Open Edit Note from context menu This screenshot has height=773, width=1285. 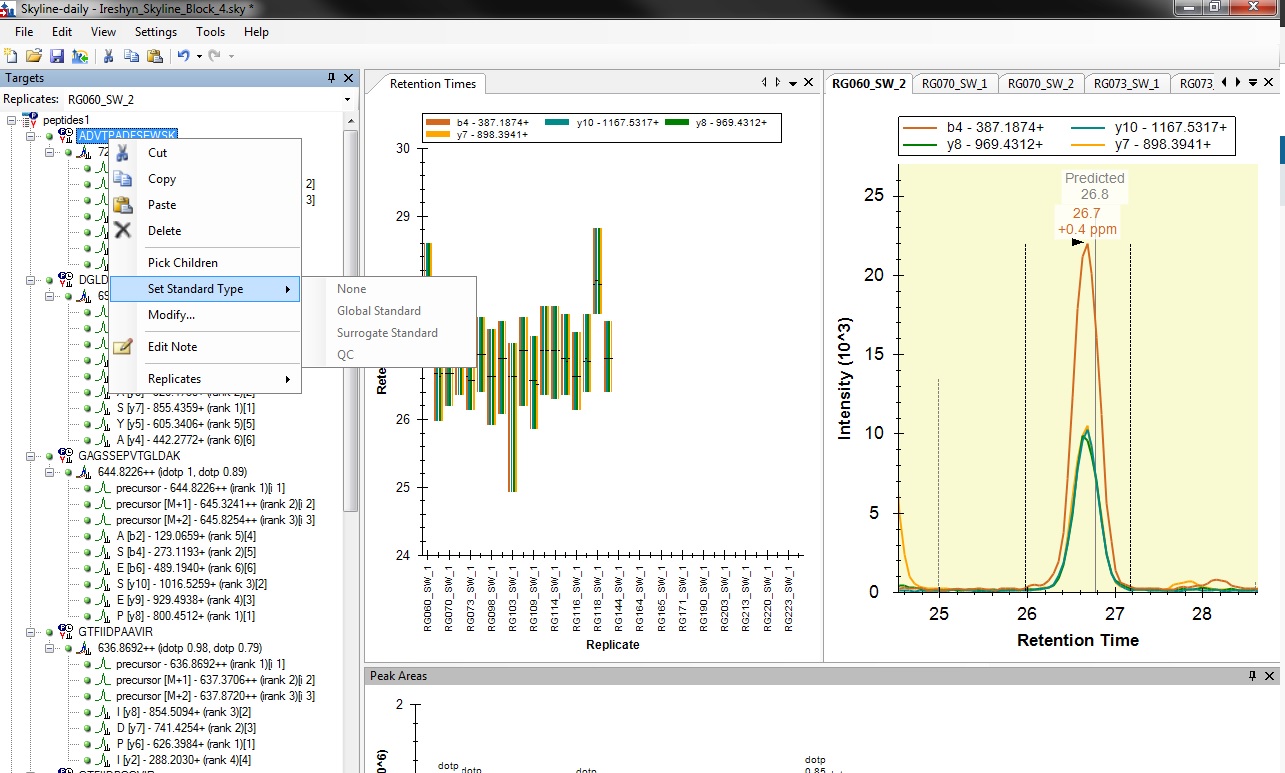(172, 347)
